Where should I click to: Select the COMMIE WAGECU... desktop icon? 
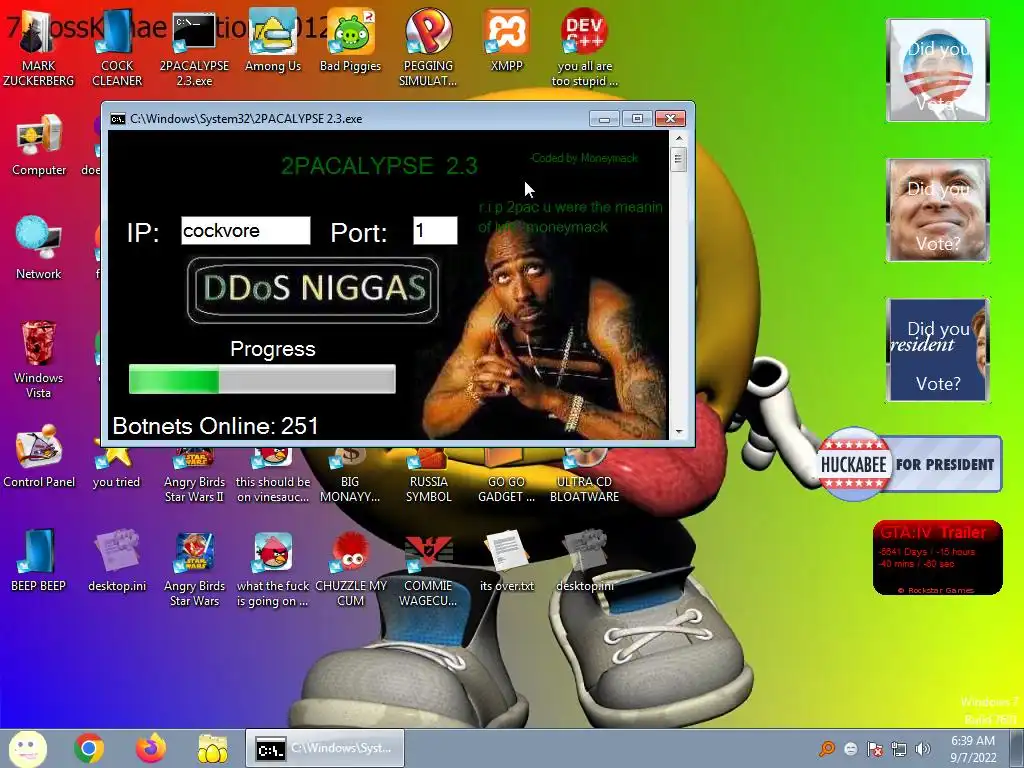coord(428,569)
